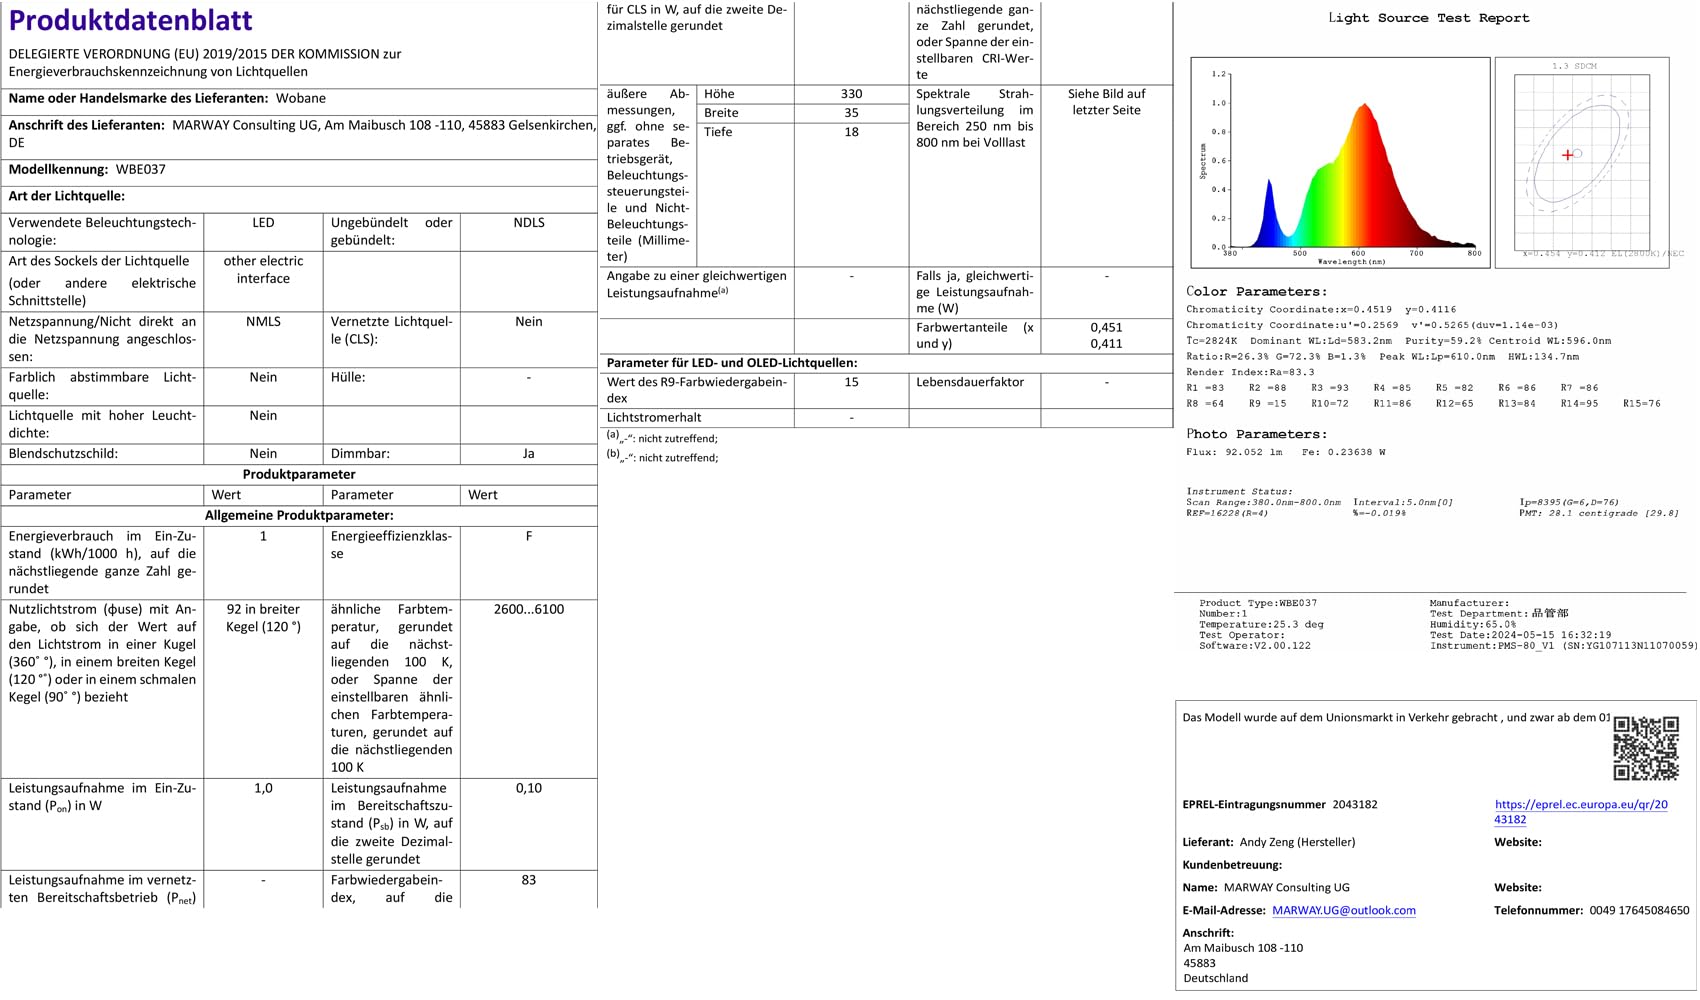Click the EPREL-Eintragungsnummer '2043182'
The width and height of the screenshot is (1700, 1000).
(x=1355, y=804)
